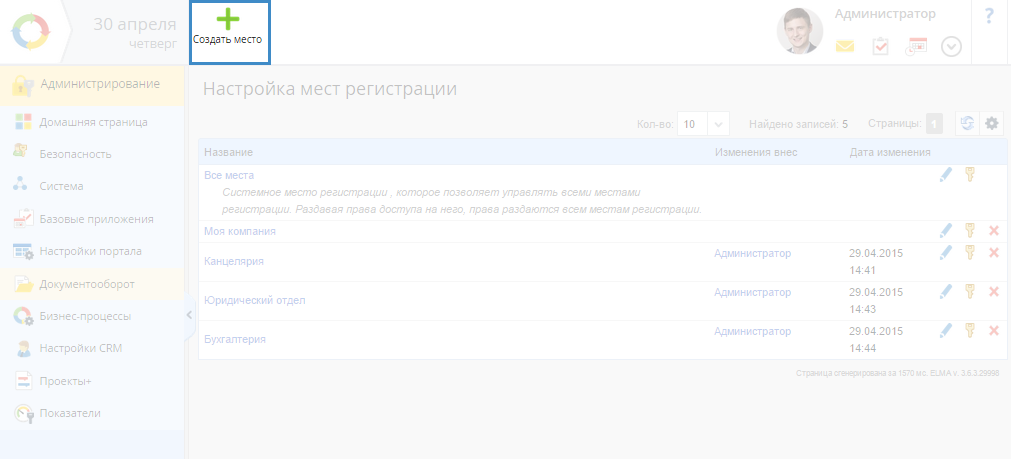Open messages via the envelope icon
Image resolution: width=1011 pixels, height=459 pixels.
(845, 46)
